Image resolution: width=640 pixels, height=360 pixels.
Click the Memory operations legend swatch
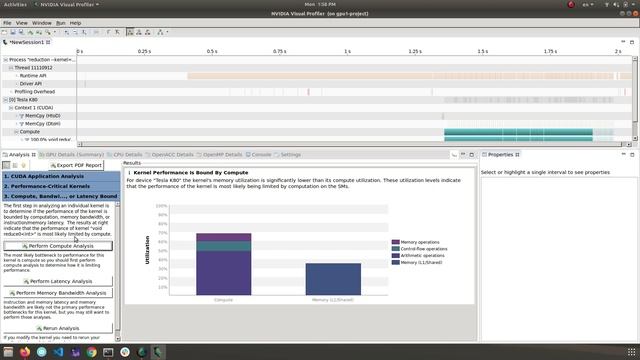click(x=396, y=242)
